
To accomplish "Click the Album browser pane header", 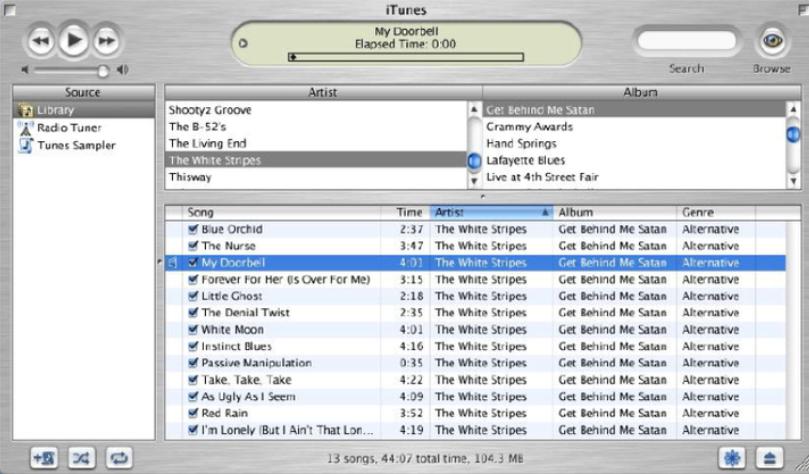I will [x=641, y=92].
